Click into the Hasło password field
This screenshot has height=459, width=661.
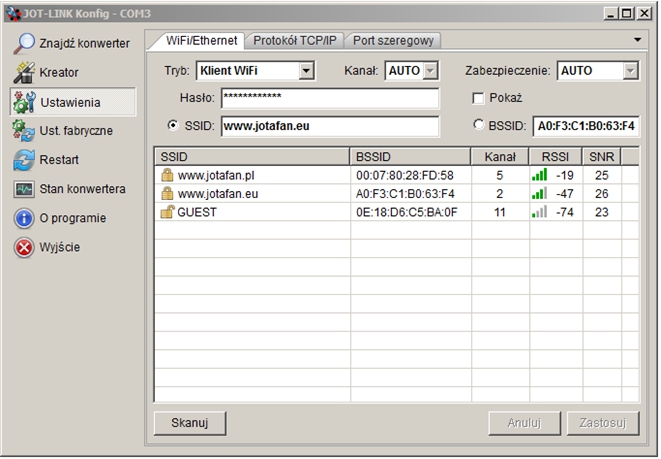point(330,98)
